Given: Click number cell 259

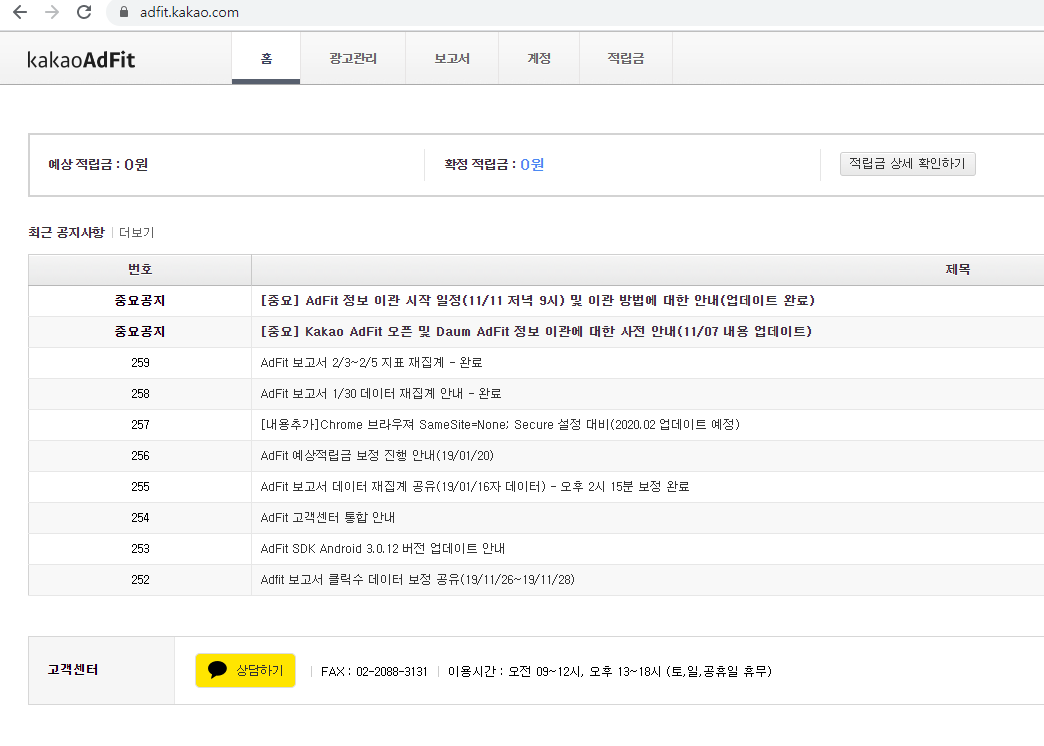Looking at the screenshot, I should point(140,363).
